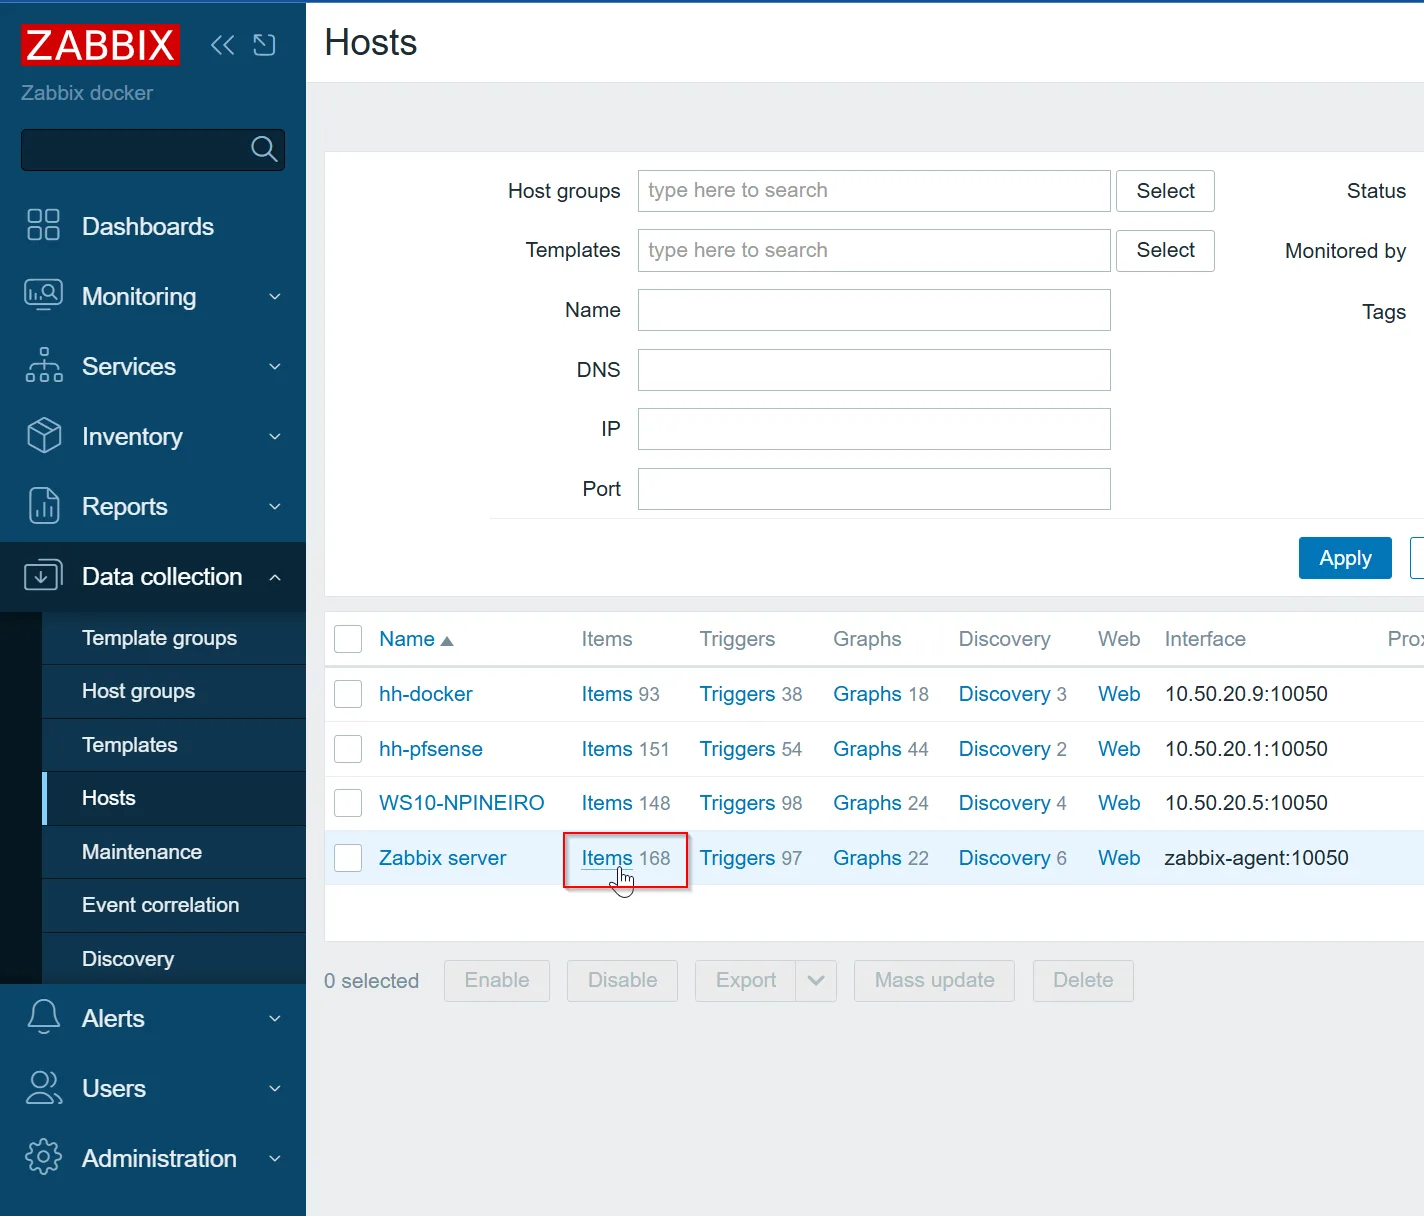Click the Monitoring screen icon
This screenshot has height=1216, width=1424.
tap(43, 295)
